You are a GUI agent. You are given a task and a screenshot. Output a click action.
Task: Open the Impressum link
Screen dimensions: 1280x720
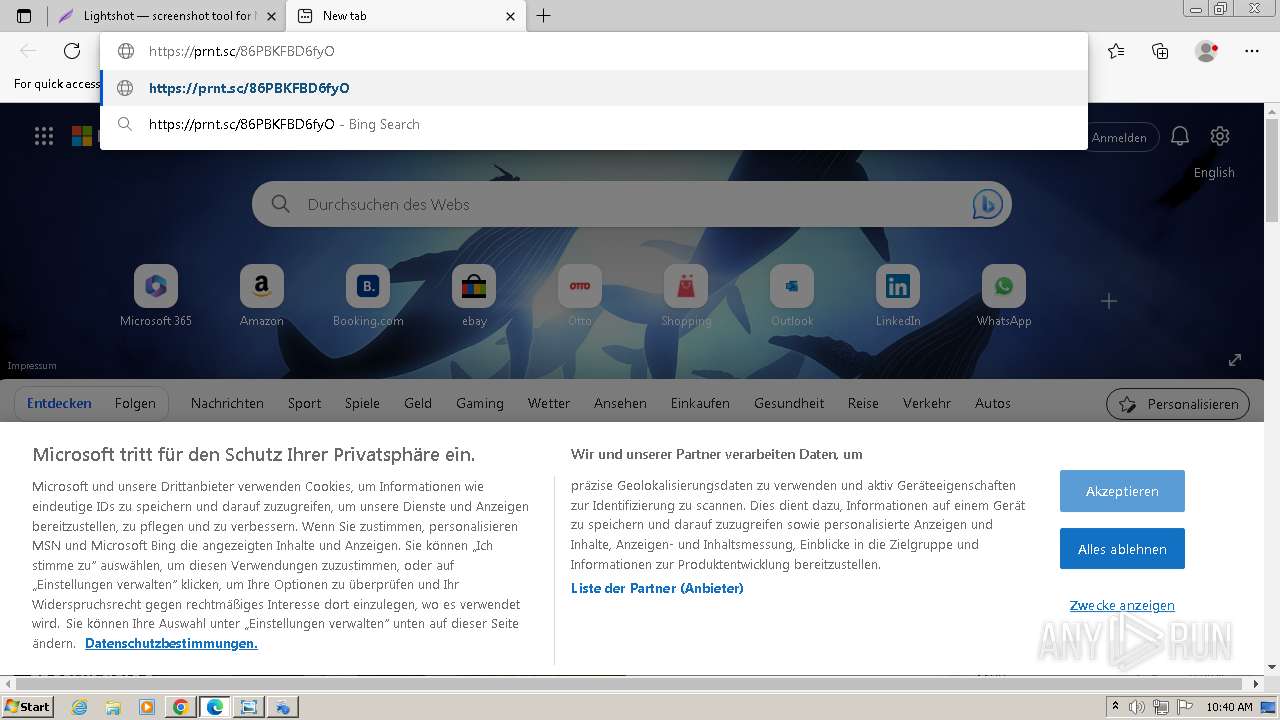[x=32, y=366]
